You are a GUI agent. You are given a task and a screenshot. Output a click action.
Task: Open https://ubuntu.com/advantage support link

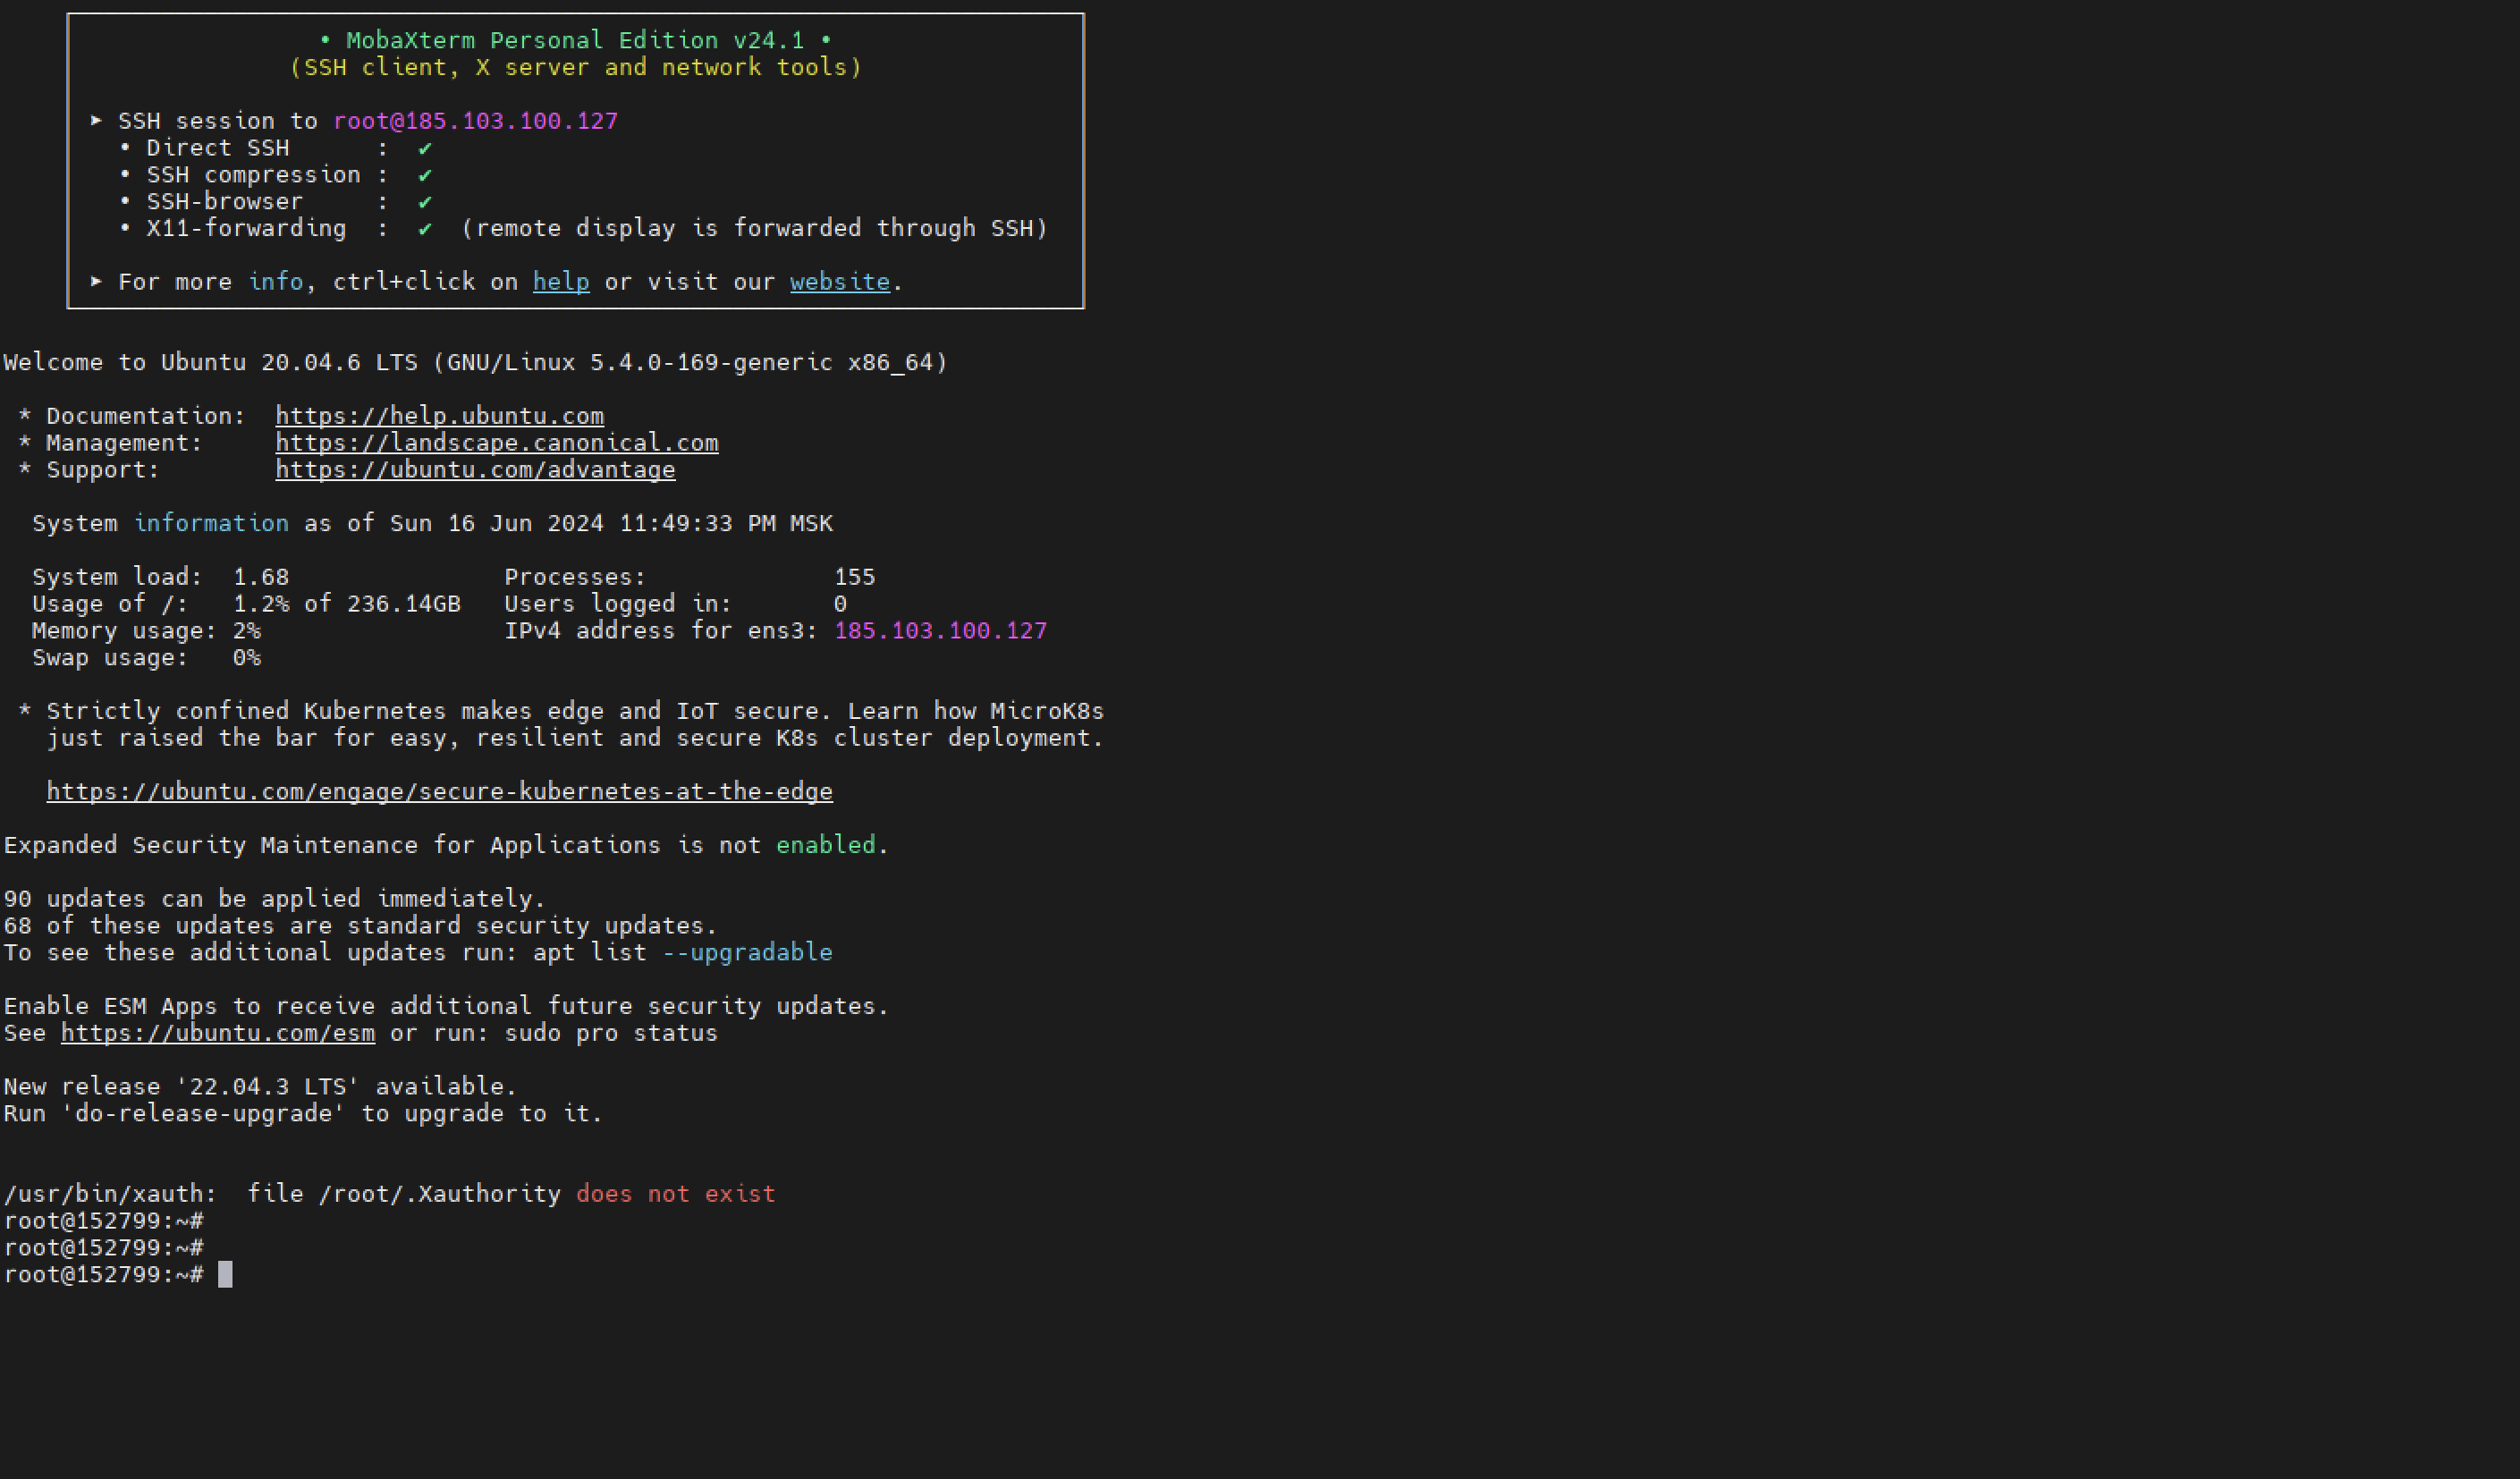coord(476,470)
